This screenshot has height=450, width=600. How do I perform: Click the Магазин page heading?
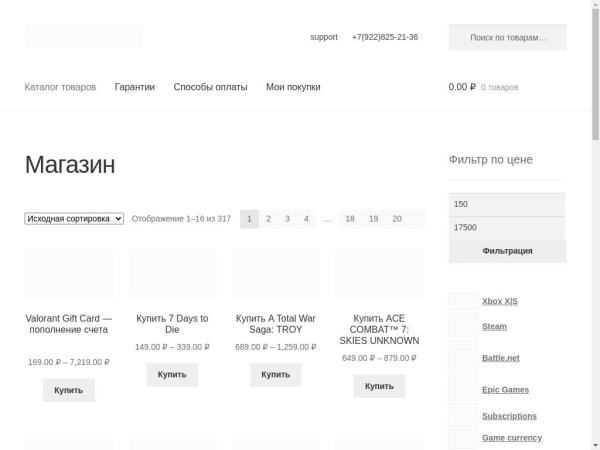(x=70, y=165)
